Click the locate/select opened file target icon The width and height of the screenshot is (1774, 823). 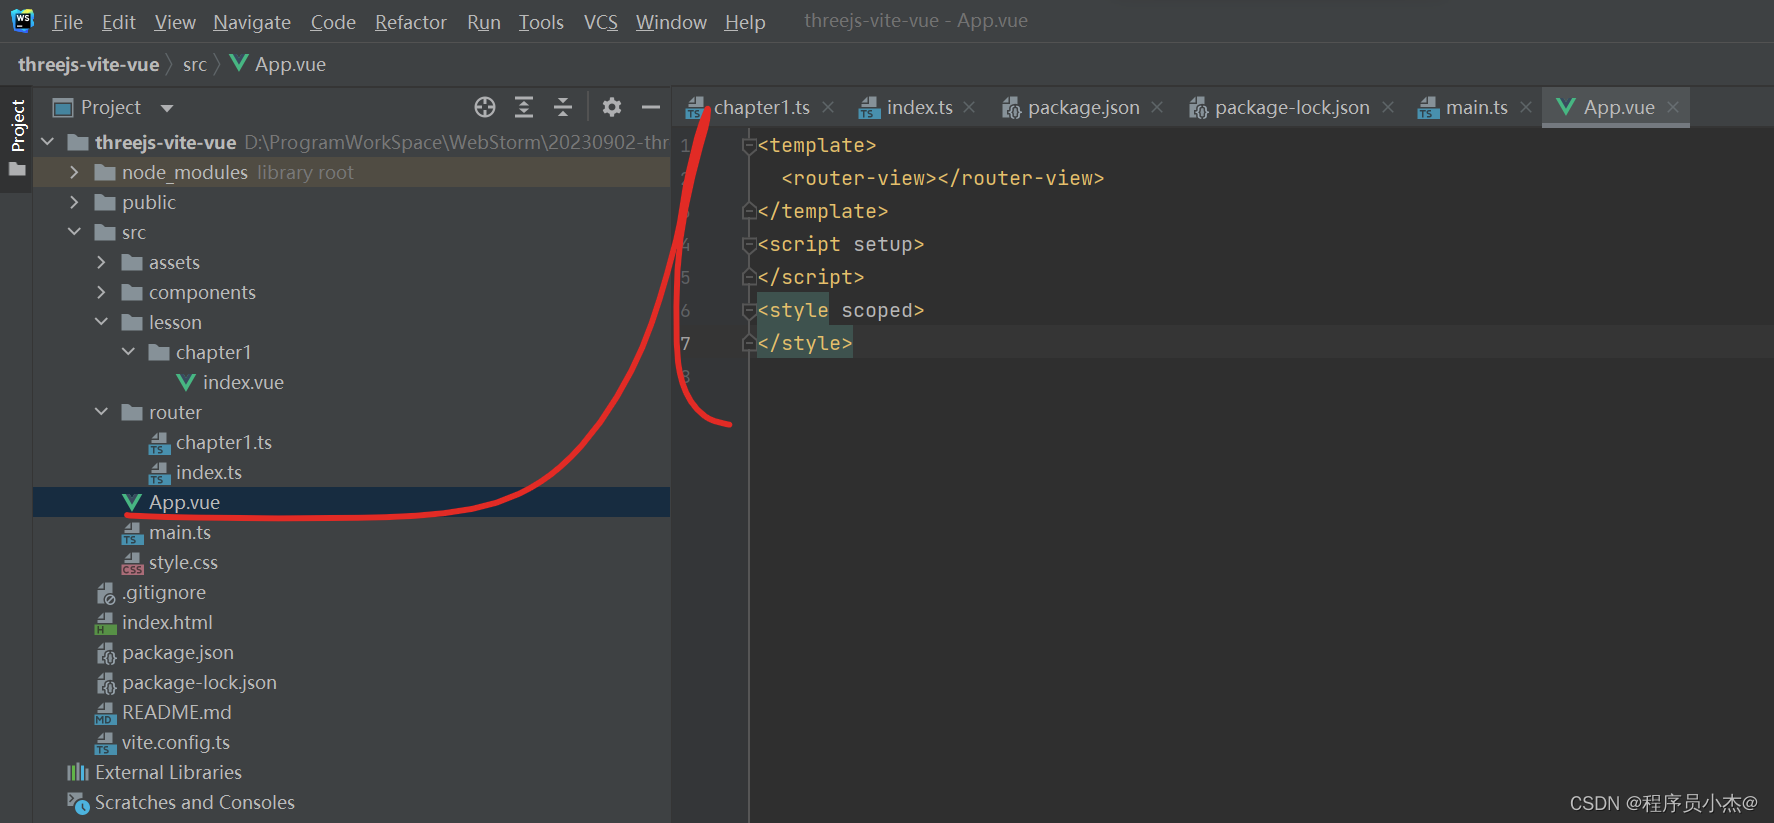485,107
